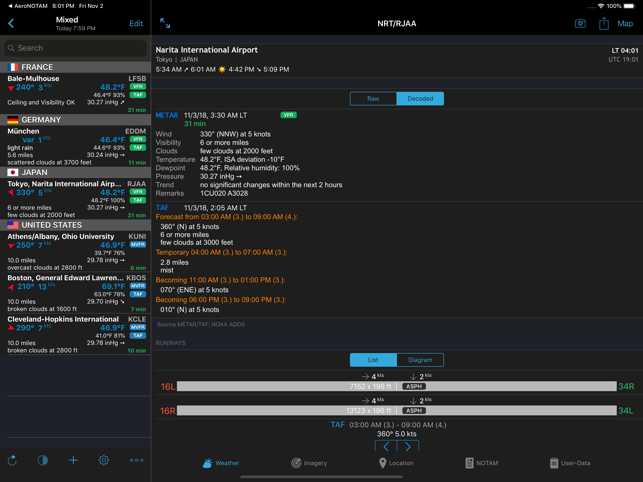Tap the MVFR badge on KCLE
Viewport: 643px width, 482px height.
(138, 327)
